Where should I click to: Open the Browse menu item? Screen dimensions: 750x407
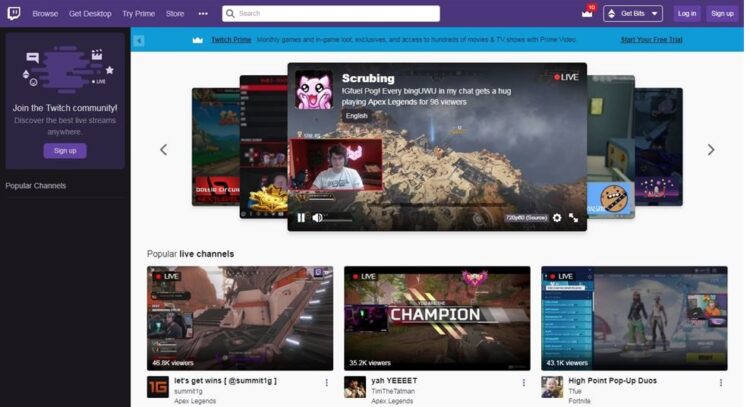(x=45, y=14)
